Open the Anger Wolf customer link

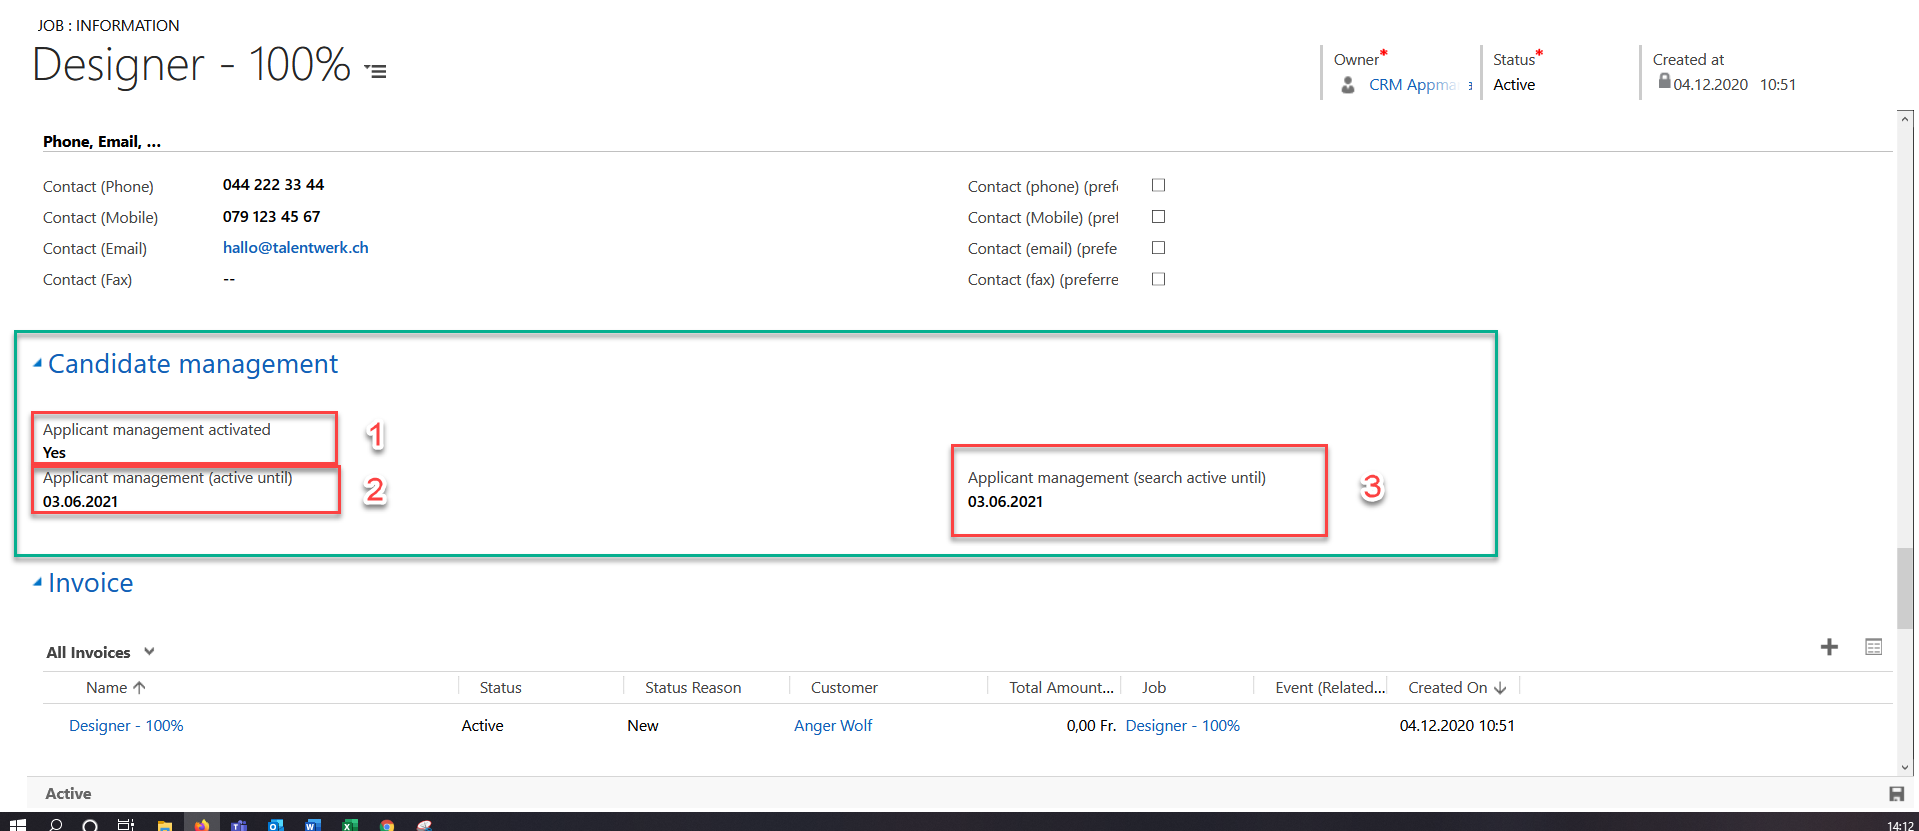(x=833, y=726)
